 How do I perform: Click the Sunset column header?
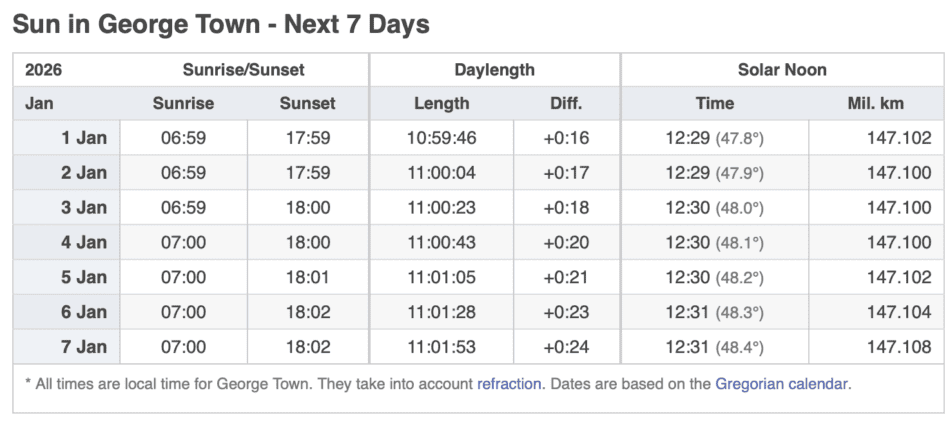pos(308,103)
